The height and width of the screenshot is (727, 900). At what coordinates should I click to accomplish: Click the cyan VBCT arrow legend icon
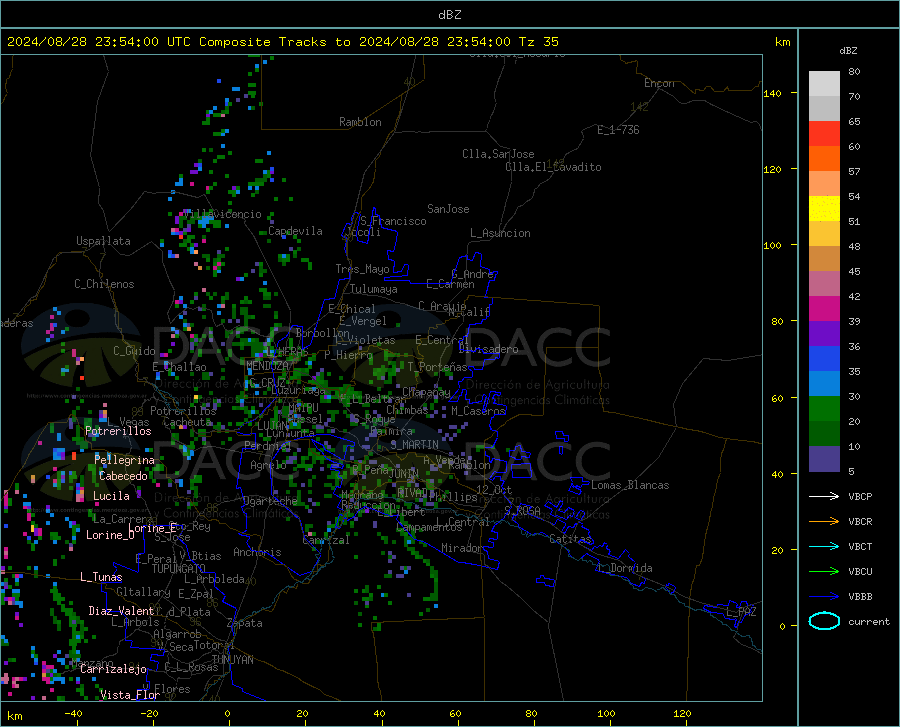pos(824,546)
